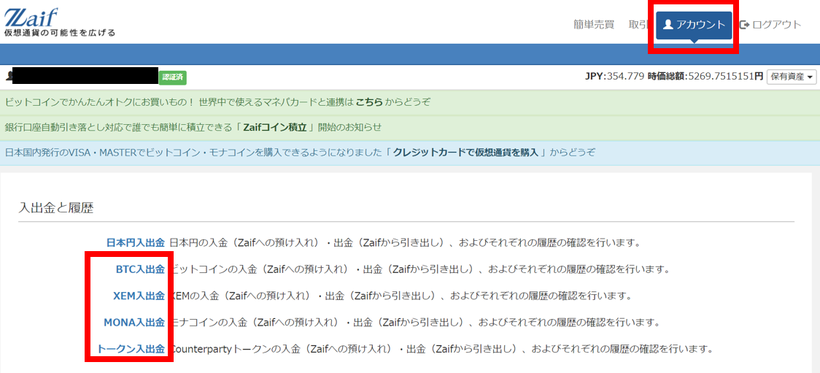Image resolution: width=820 pixels, height=373 pixels.
Task: Open the 取引 menu item
Action: pos(638,25)
